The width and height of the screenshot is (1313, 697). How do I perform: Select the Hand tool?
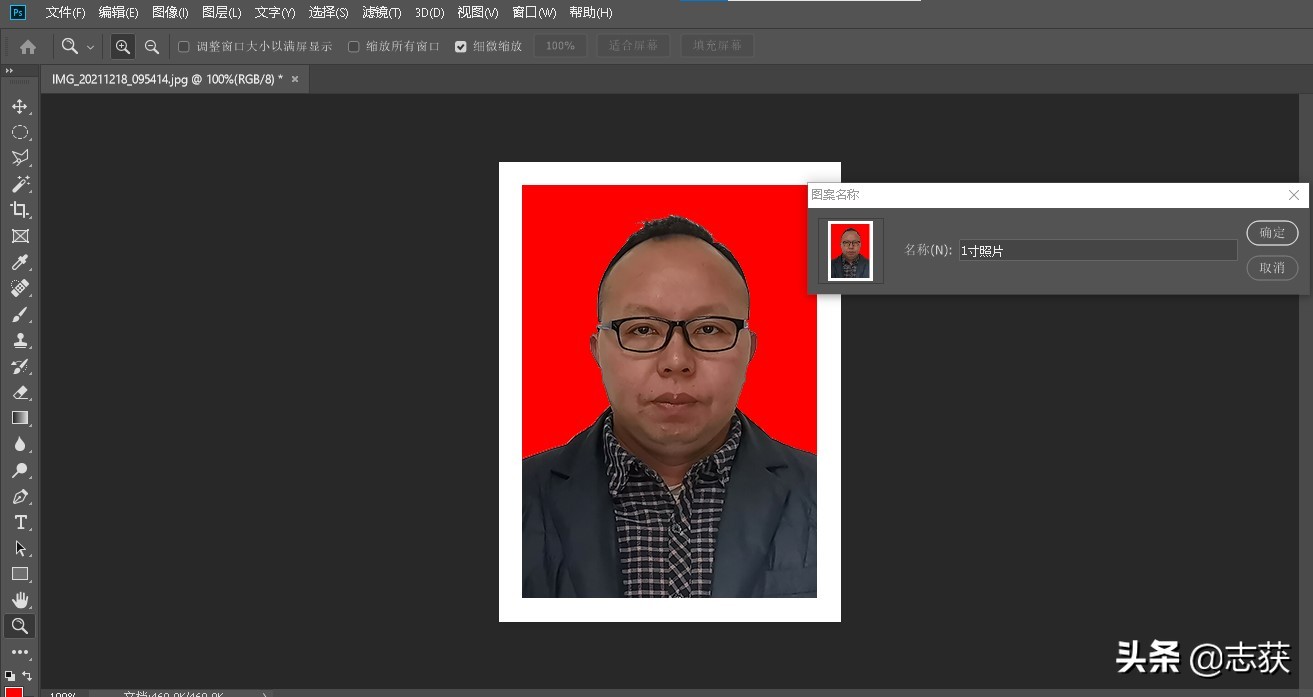coord(20,600)
